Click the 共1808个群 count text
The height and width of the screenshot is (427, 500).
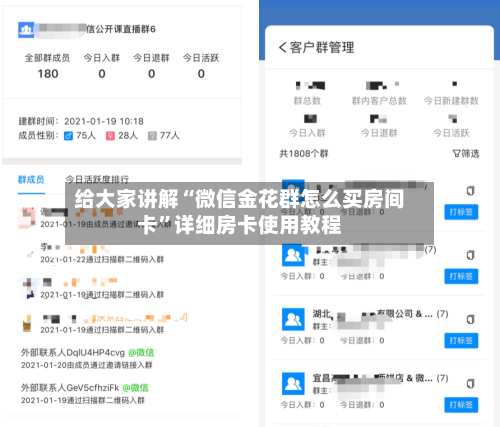304,154
